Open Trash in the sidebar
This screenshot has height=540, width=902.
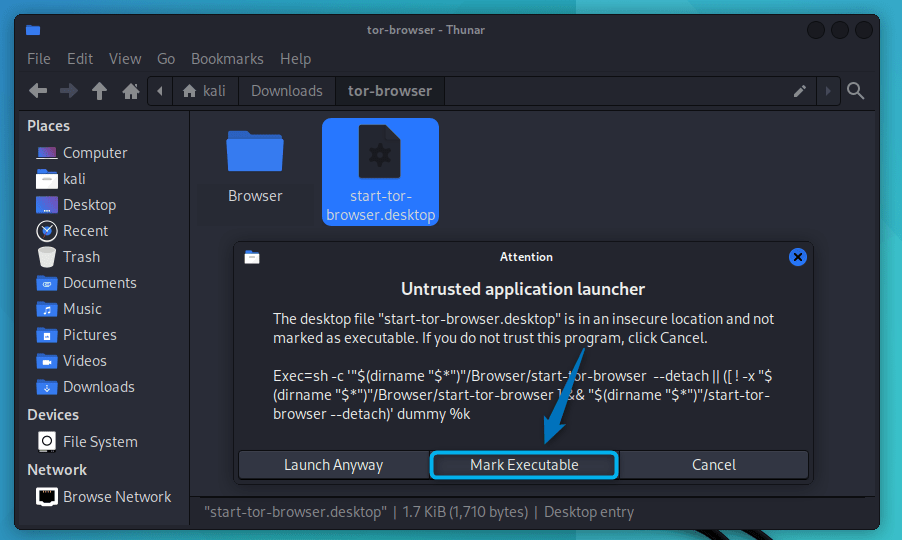tap(81, 256)
